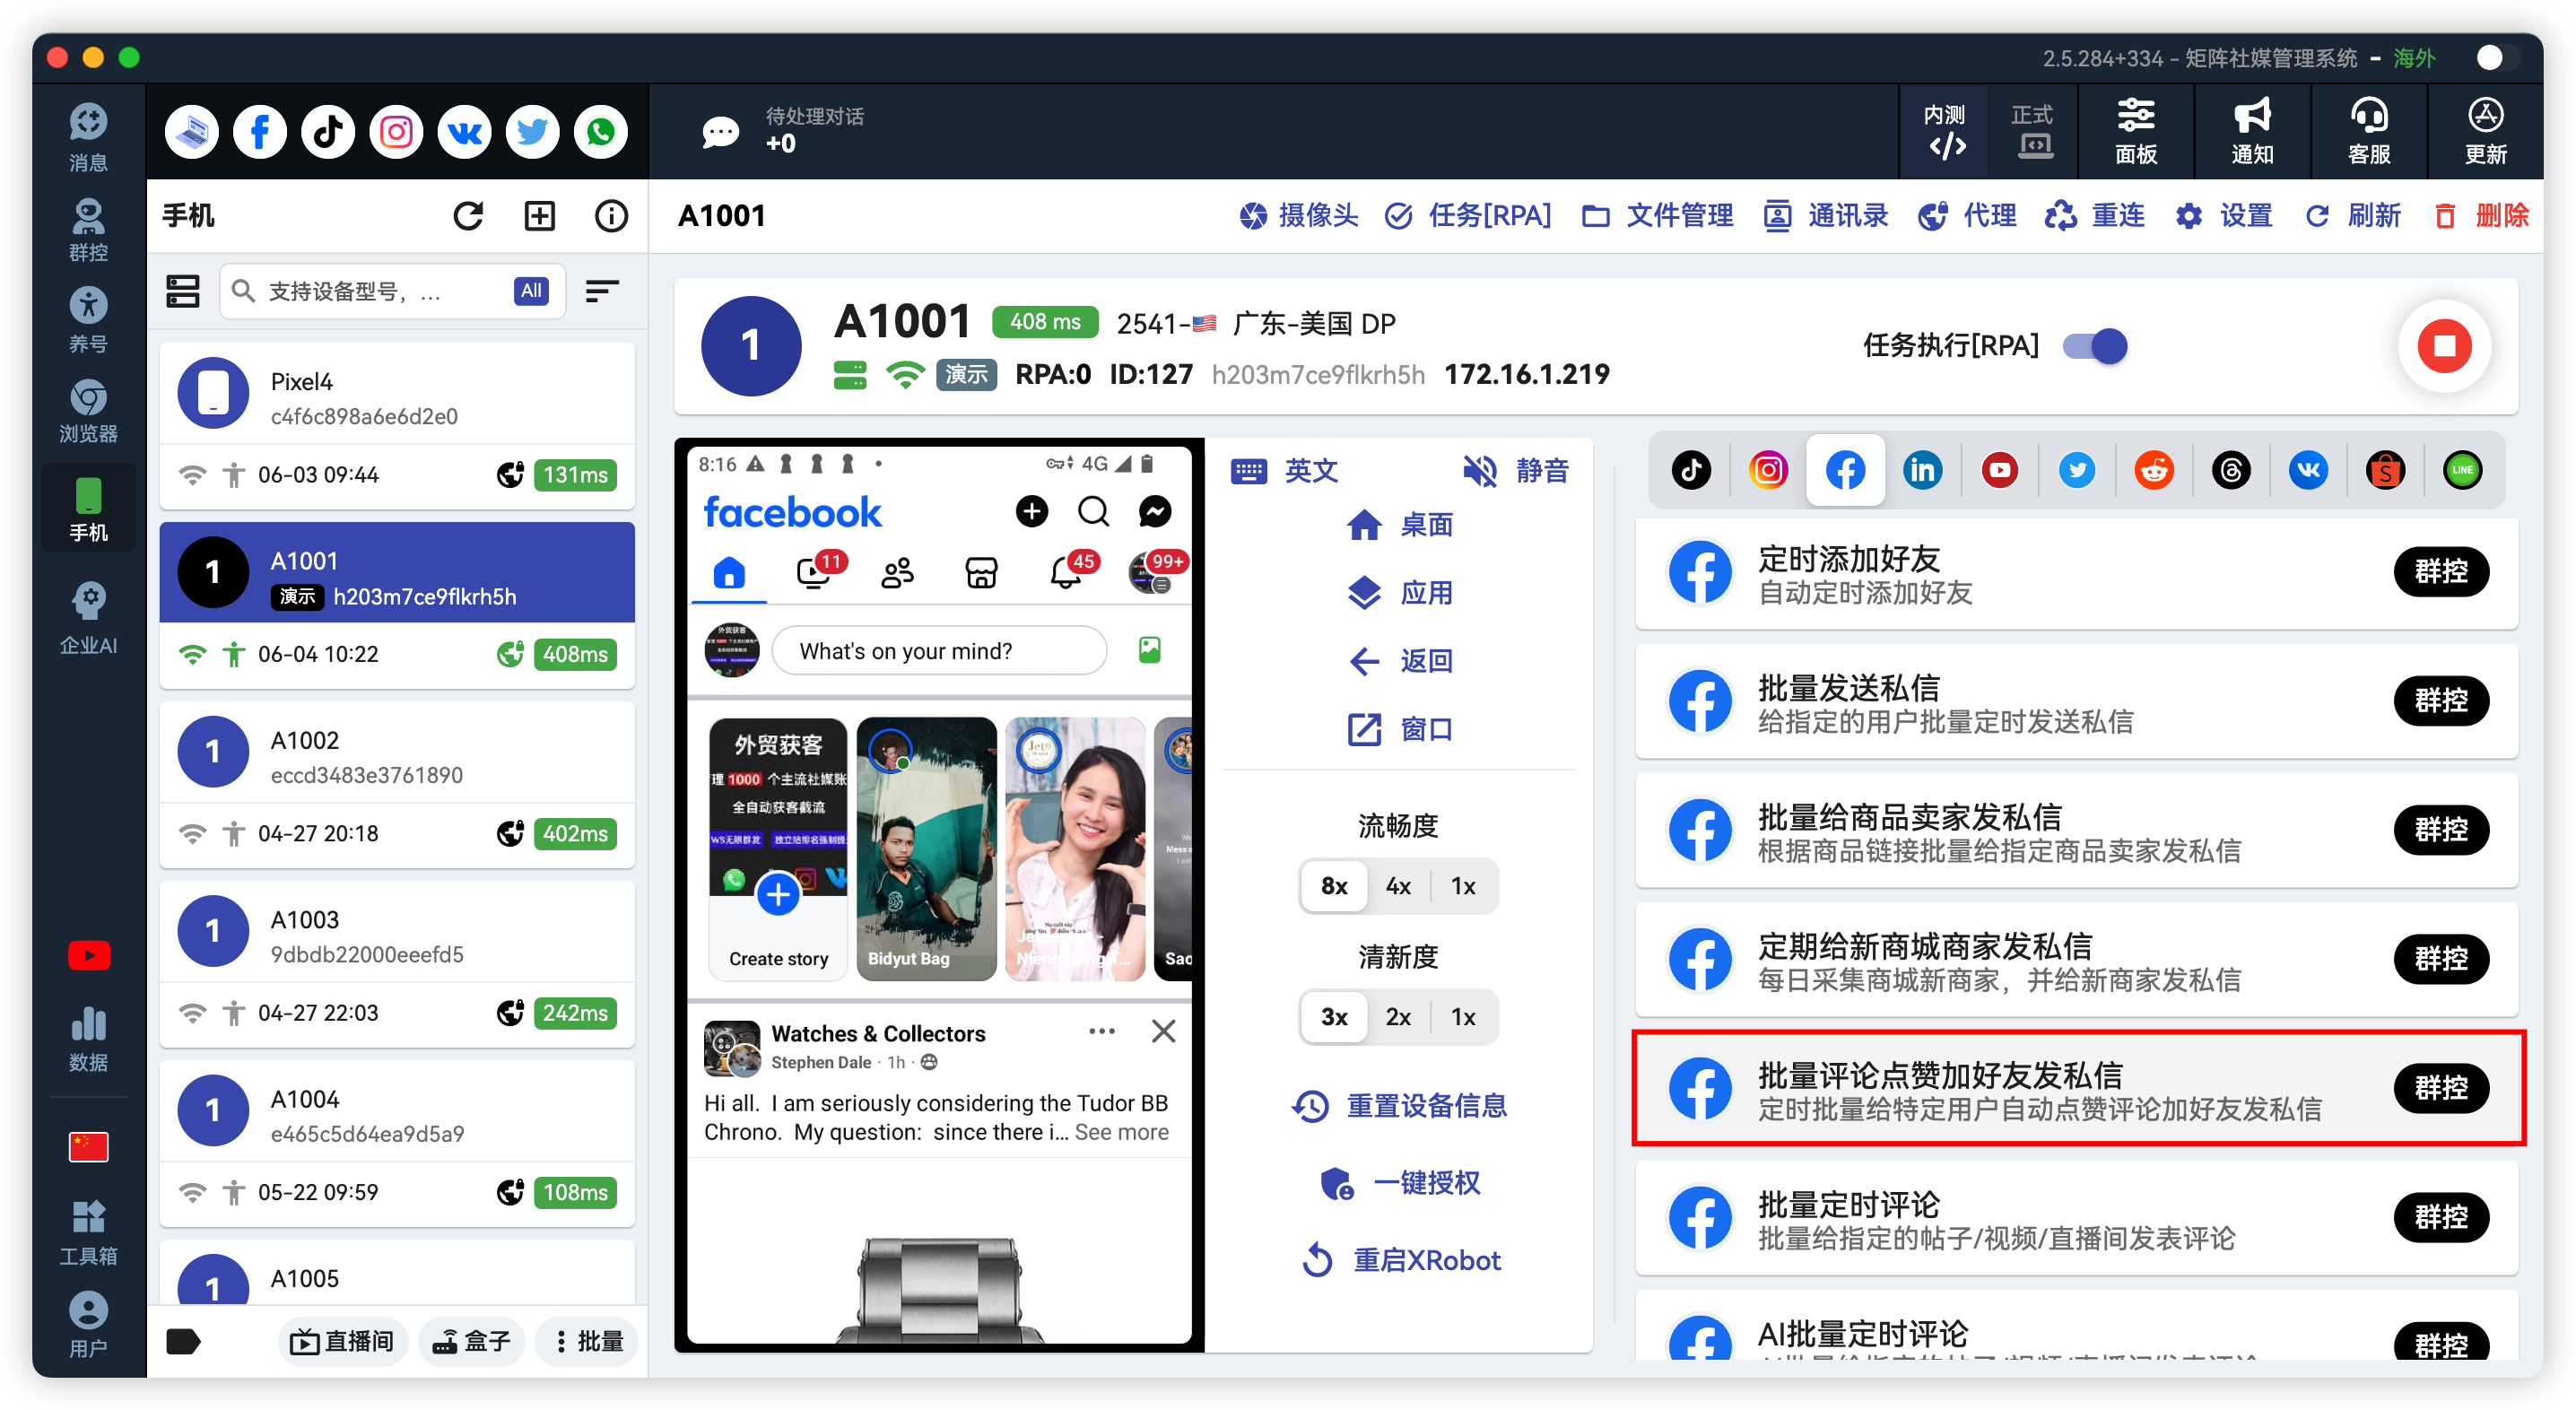Open 企业AI in the left sidebar
Viewport: 2576px width, 1410px height.
coord(88,618)
